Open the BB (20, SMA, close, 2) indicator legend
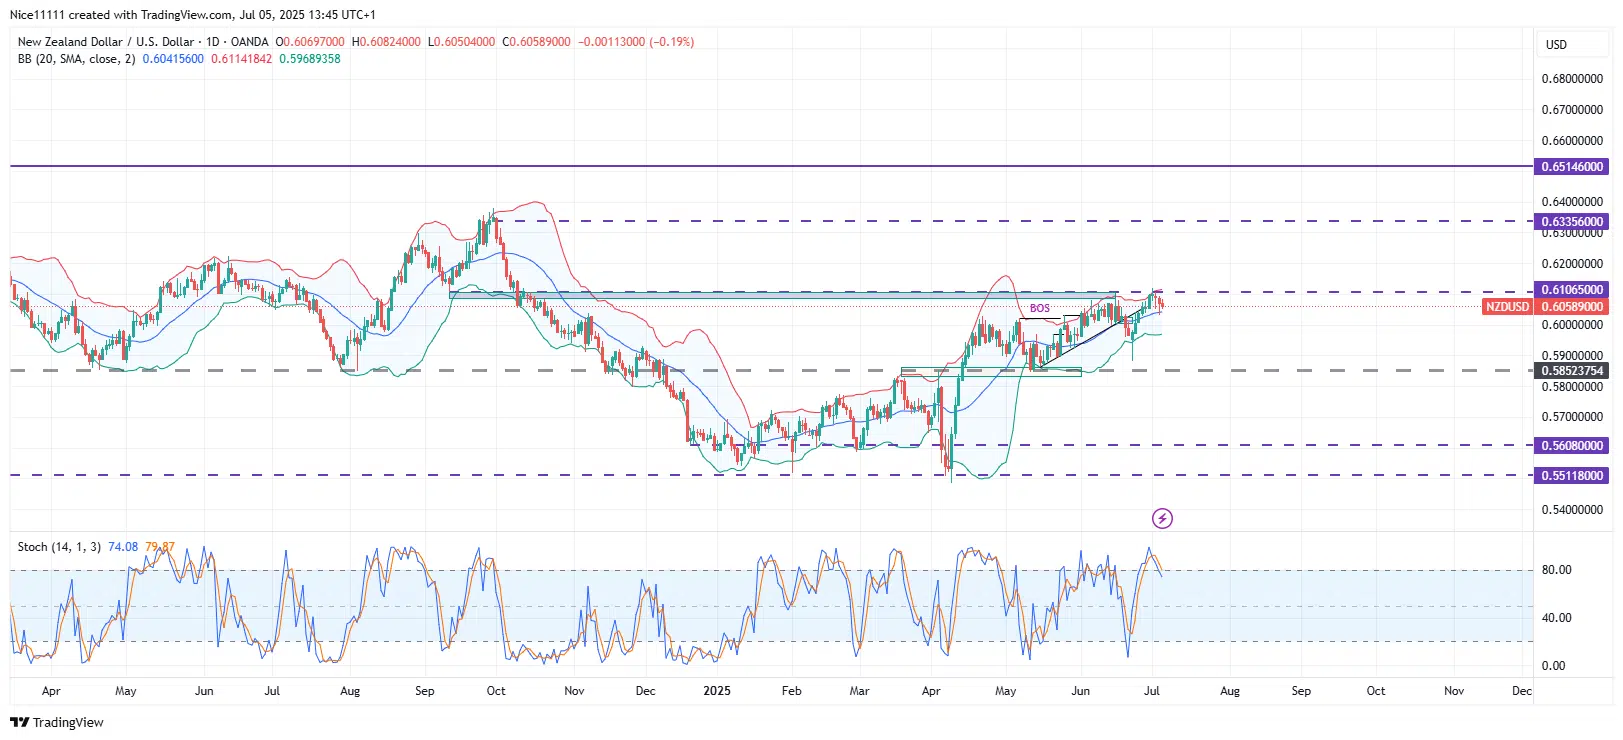Image resolution: width=1623 pixels, height=740 pixels. pos(76,59)
